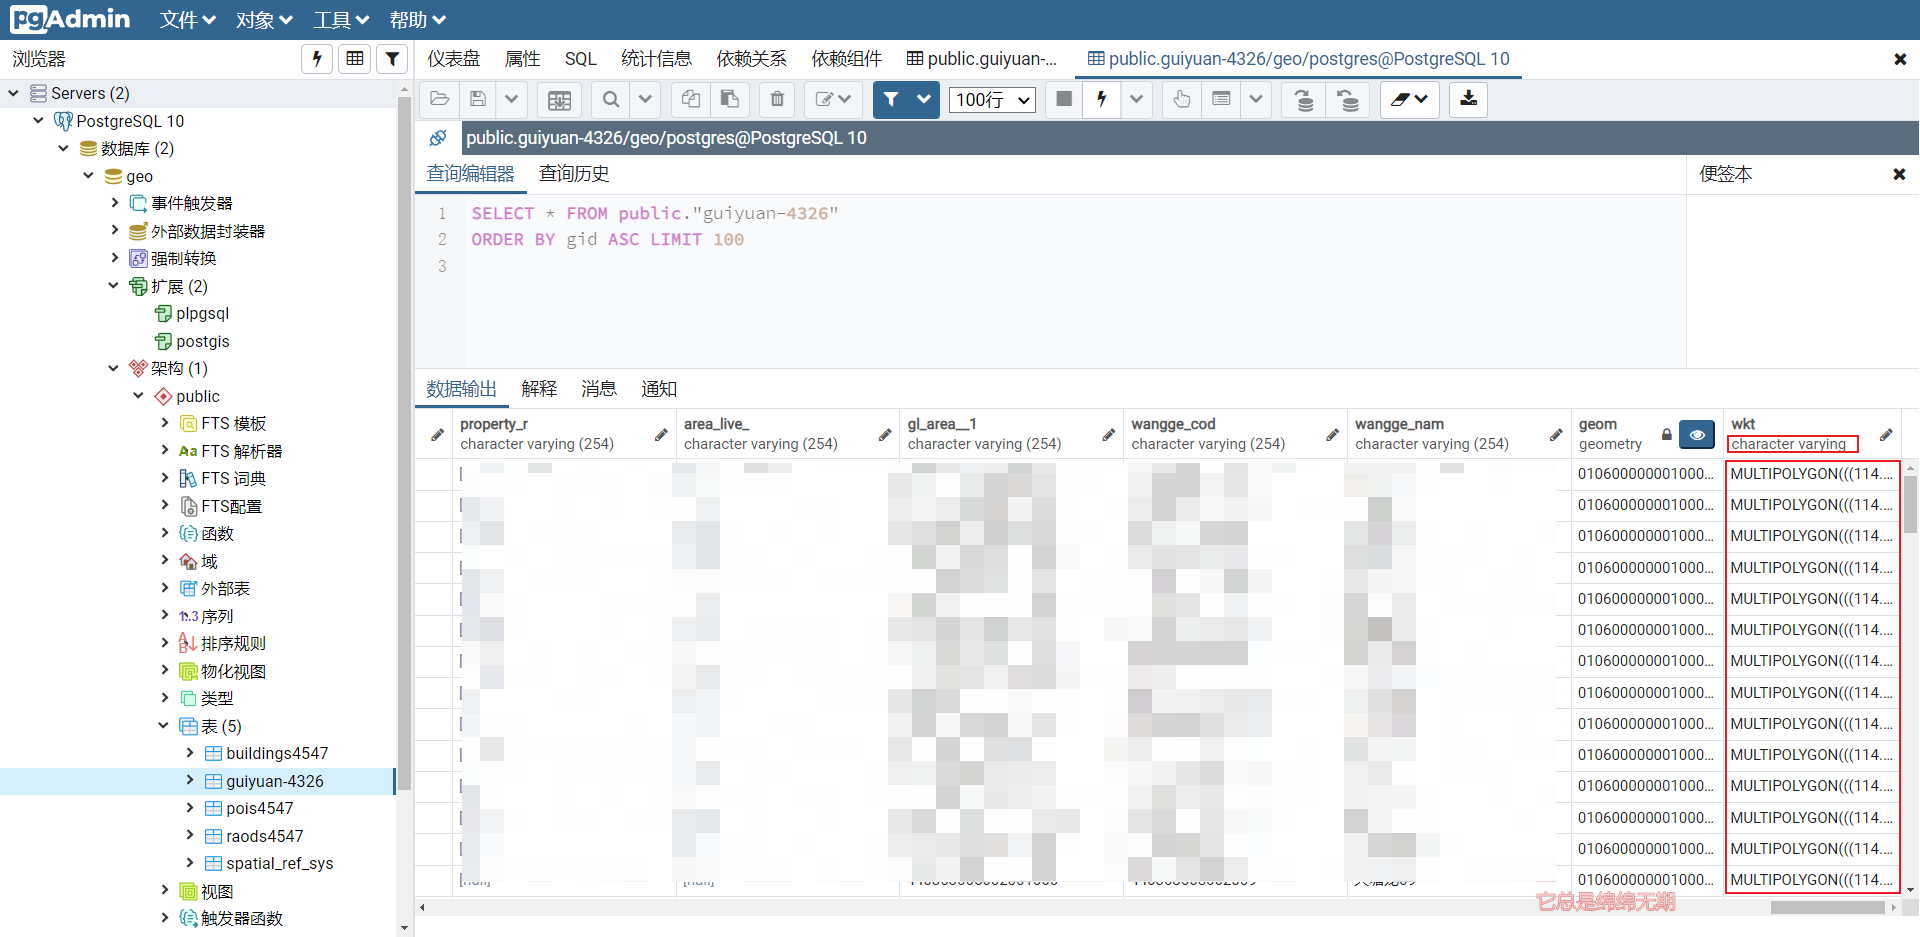Save data changes grid icon
This screenshot has width=1920, height=937.
tap(560, 99)
